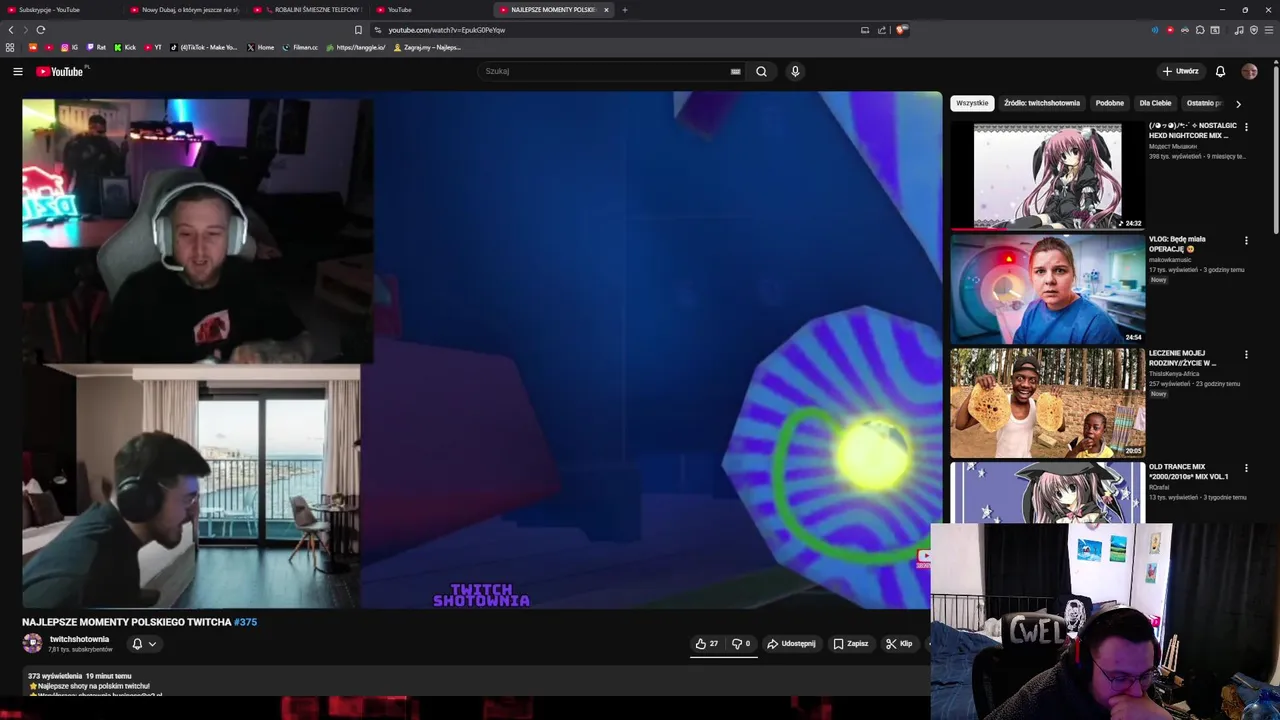Click the video player to pause playback

tap(482, 350)
